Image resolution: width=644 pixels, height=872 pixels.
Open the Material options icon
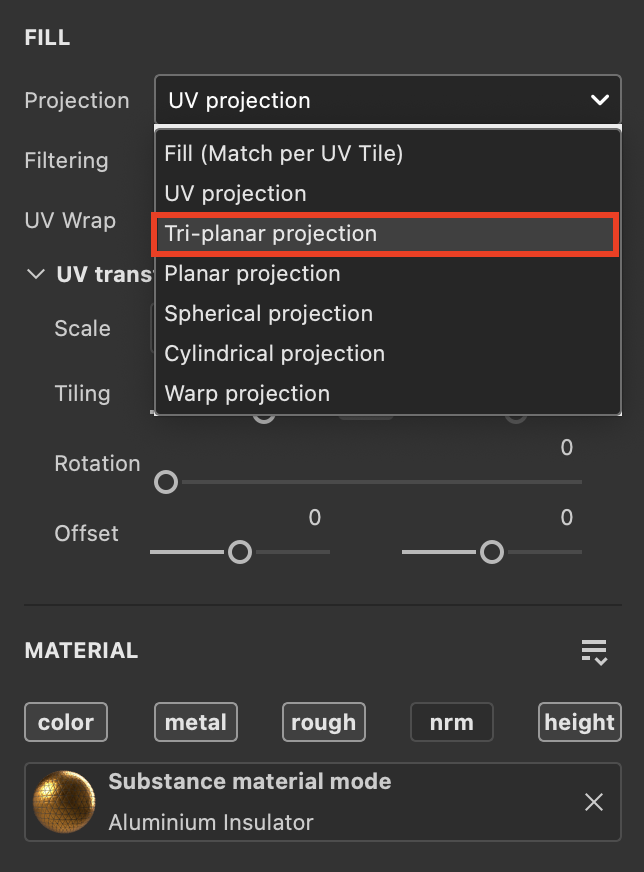[x=595, y=652]
